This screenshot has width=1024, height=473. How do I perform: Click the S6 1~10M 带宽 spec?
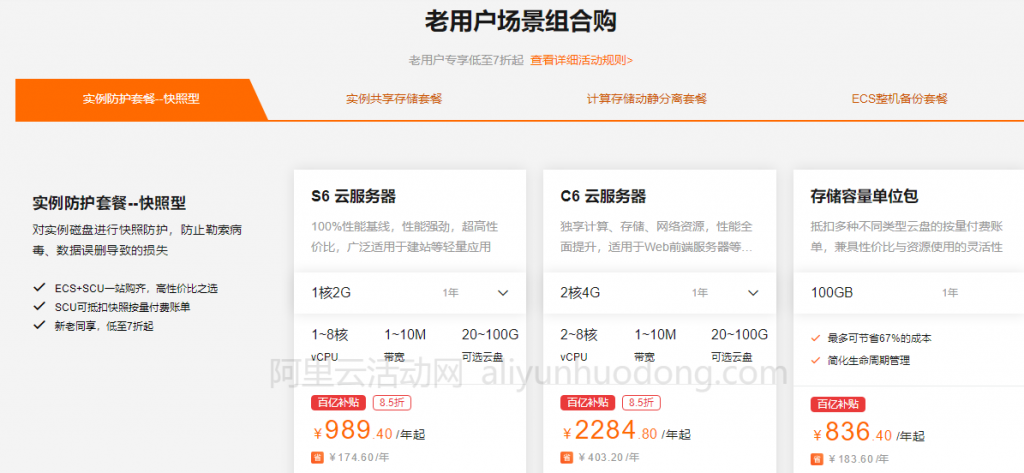coord(405,346)
